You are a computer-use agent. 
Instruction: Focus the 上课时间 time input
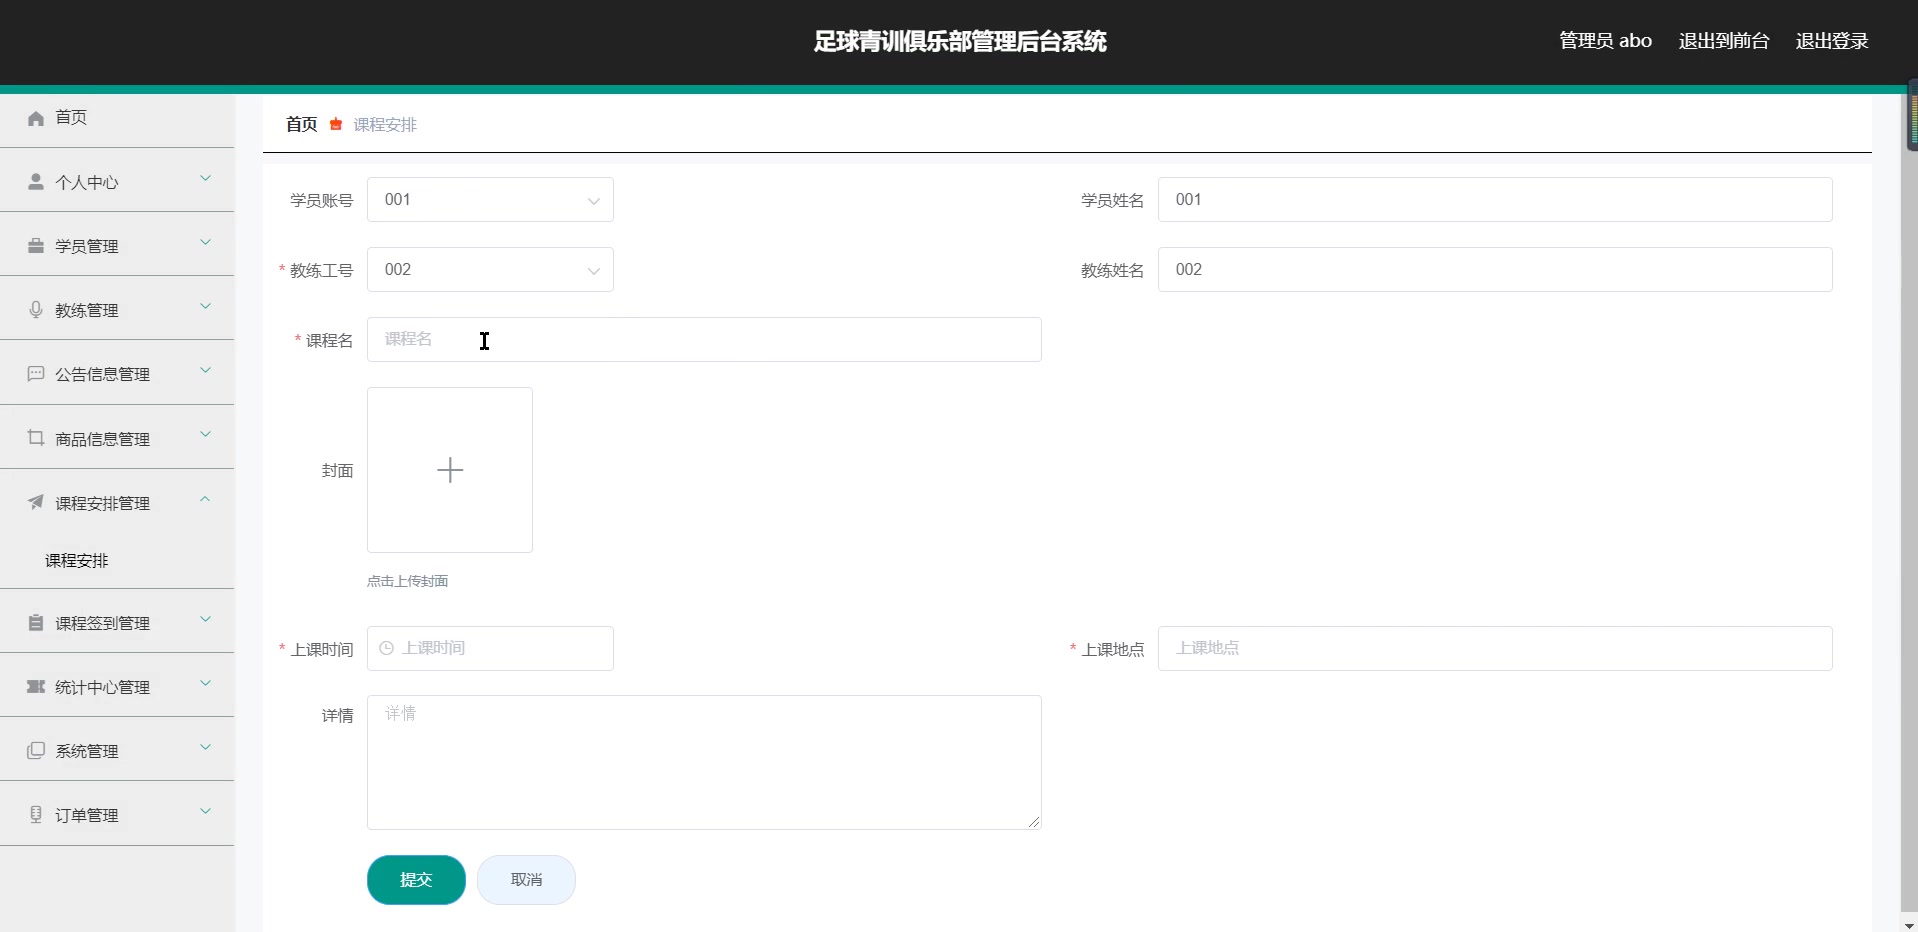[x=490, y=648]
